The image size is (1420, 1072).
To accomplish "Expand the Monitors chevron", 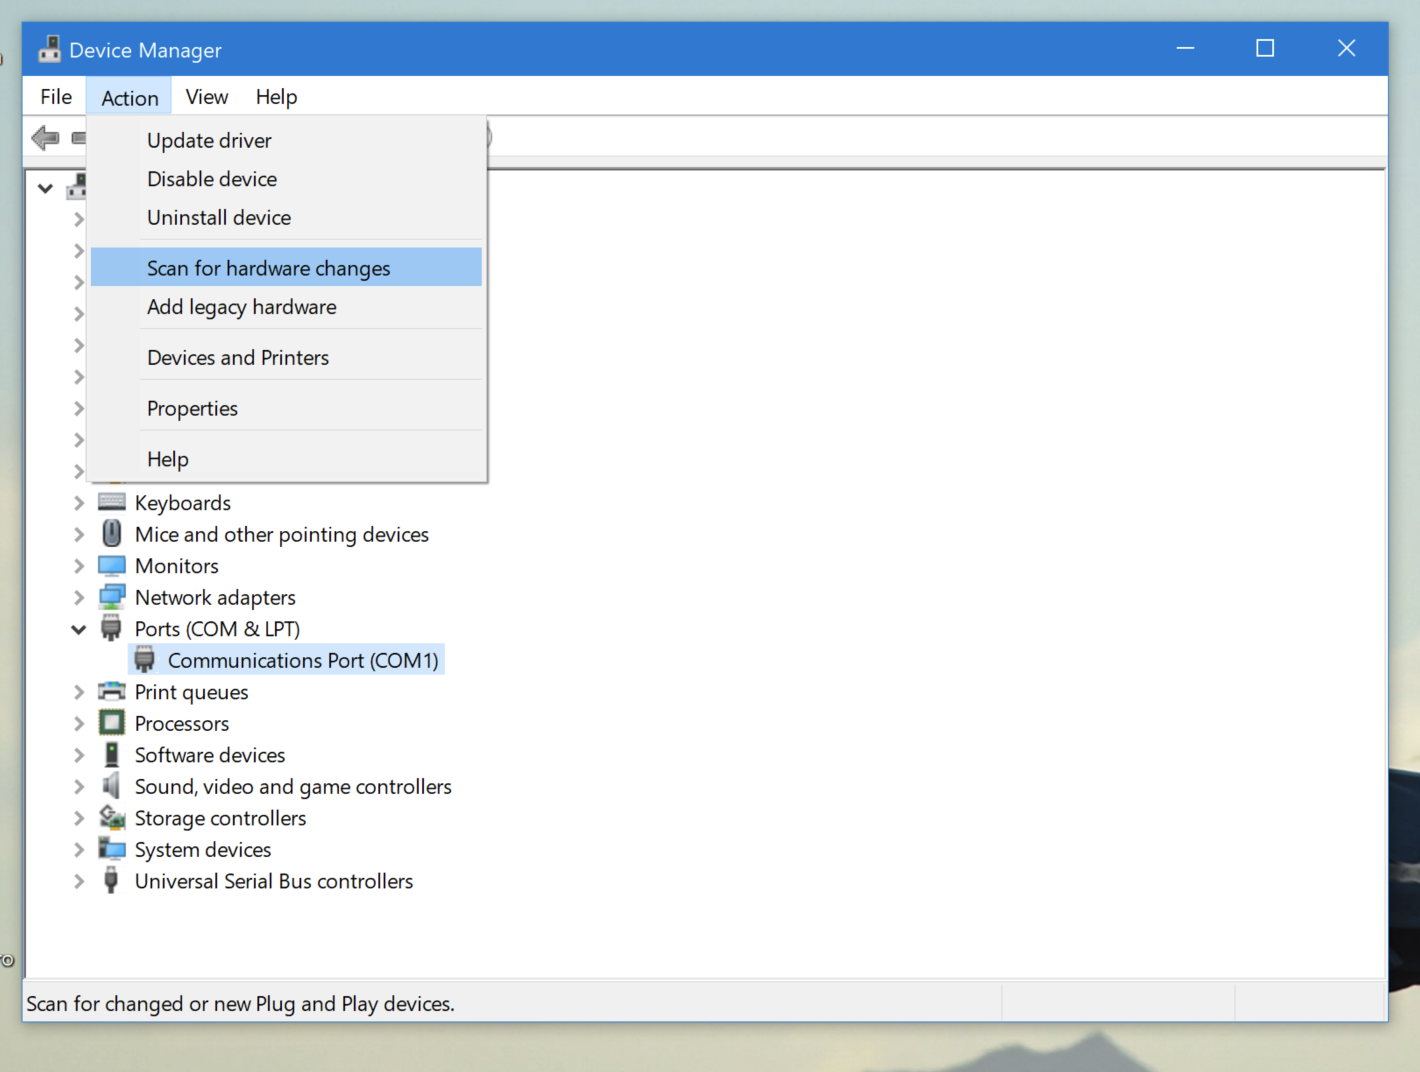I will [79, 566].
